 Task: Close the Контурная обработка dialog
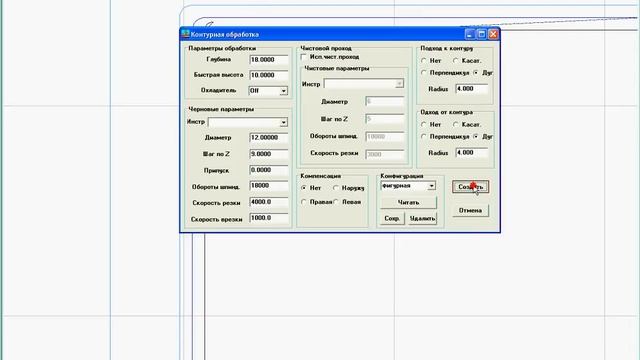(493, 34)
